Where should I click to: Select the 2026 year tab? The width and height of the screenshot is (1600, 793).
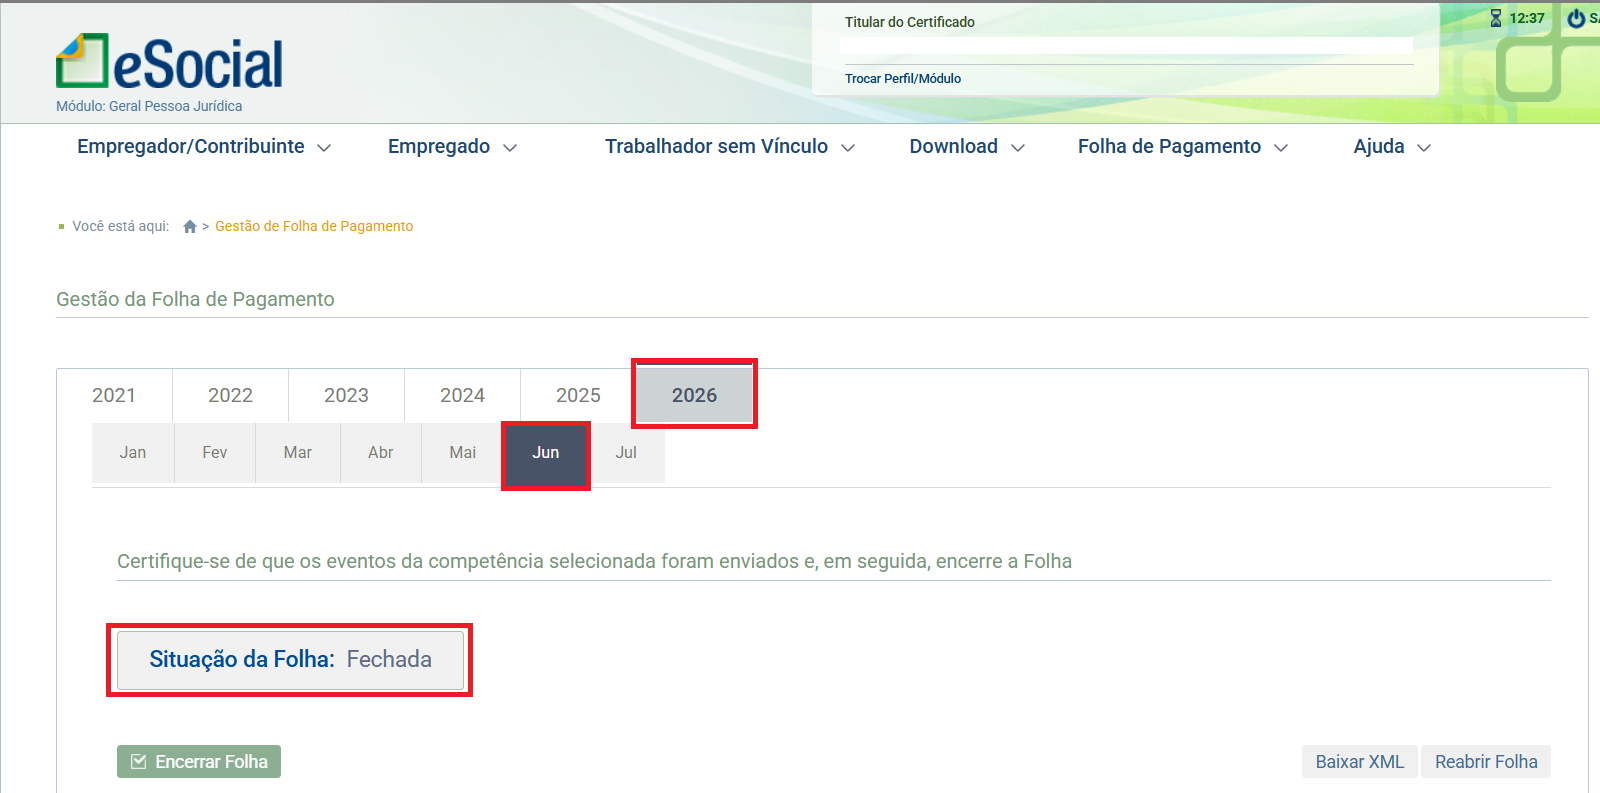[x=694, y=395]
